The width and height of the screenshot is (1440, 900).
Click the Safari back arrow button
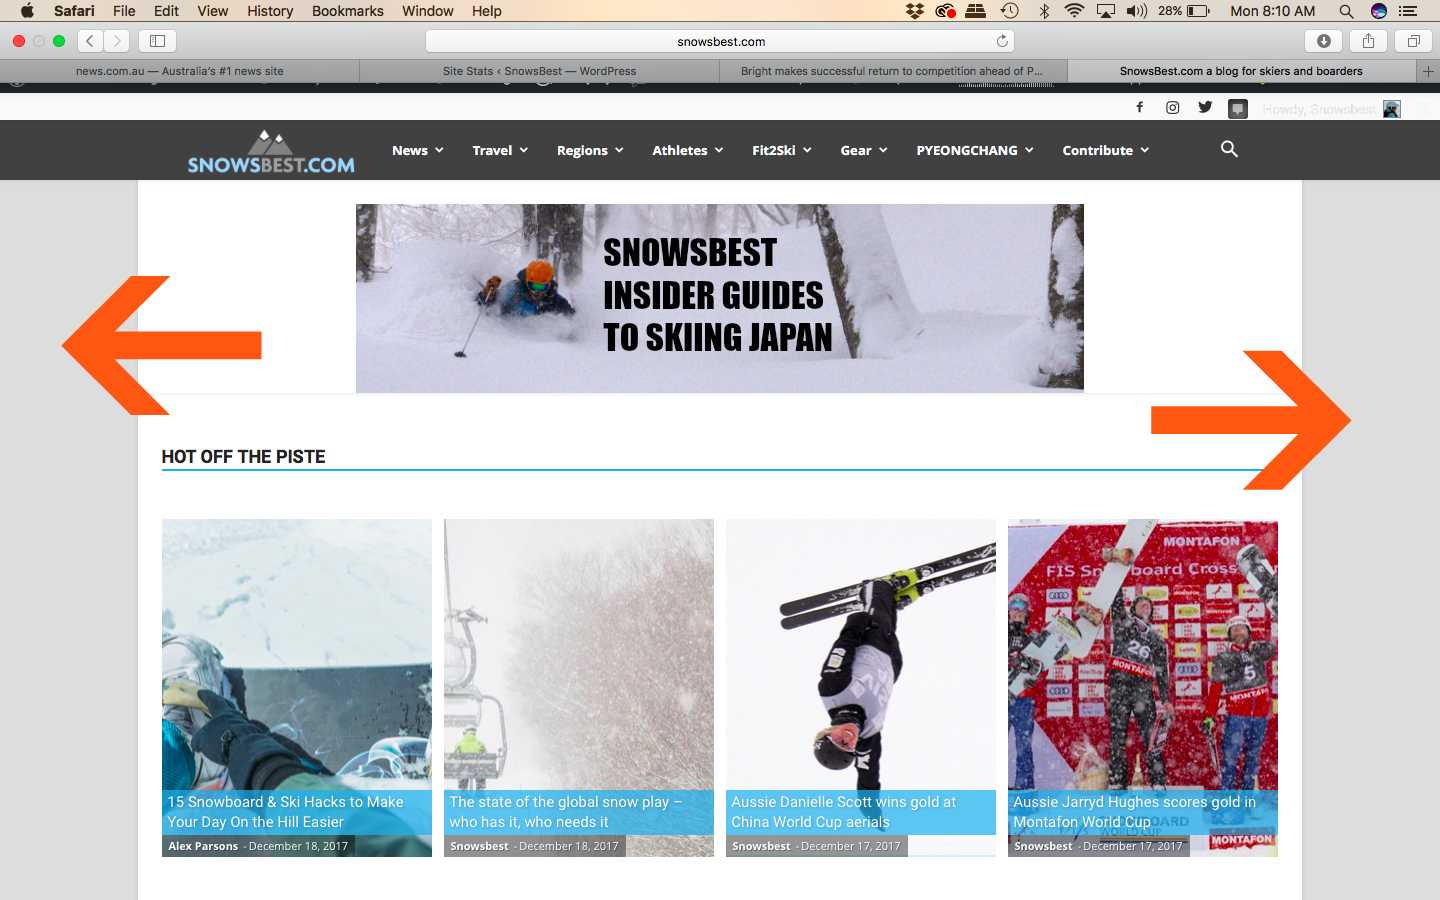[x=90, y=41]
